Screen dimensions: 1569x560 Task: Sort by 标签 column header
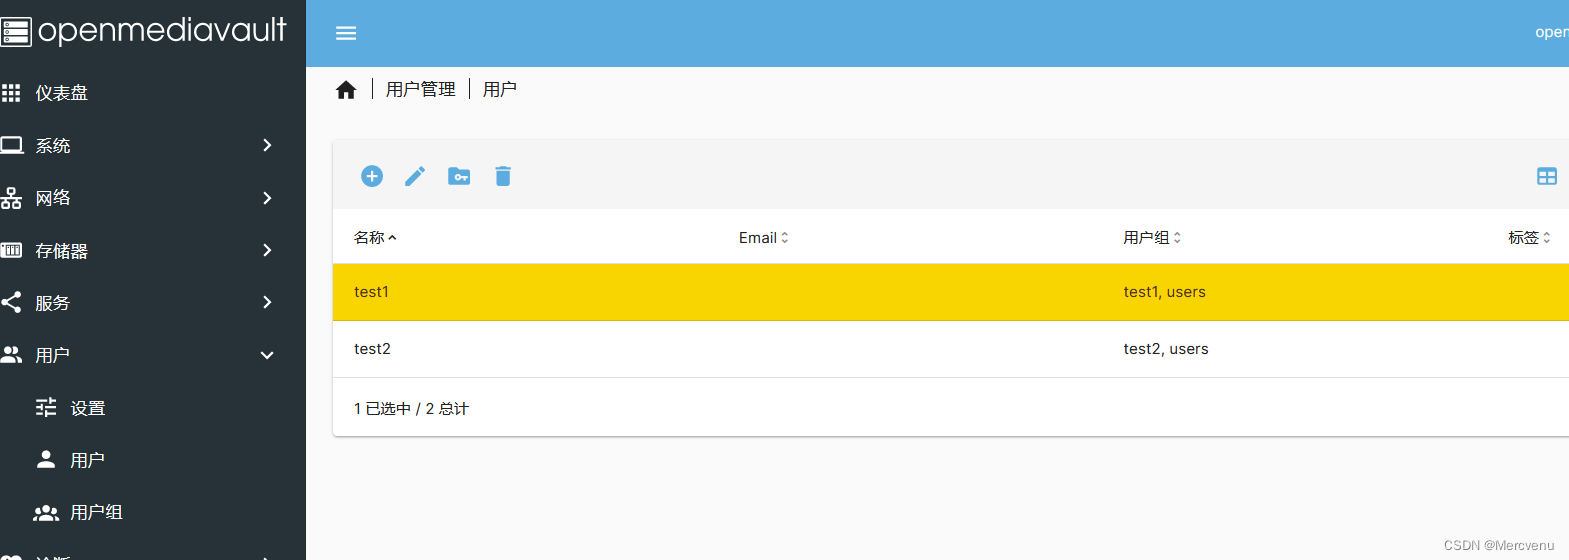click(x=1530, y=238)
